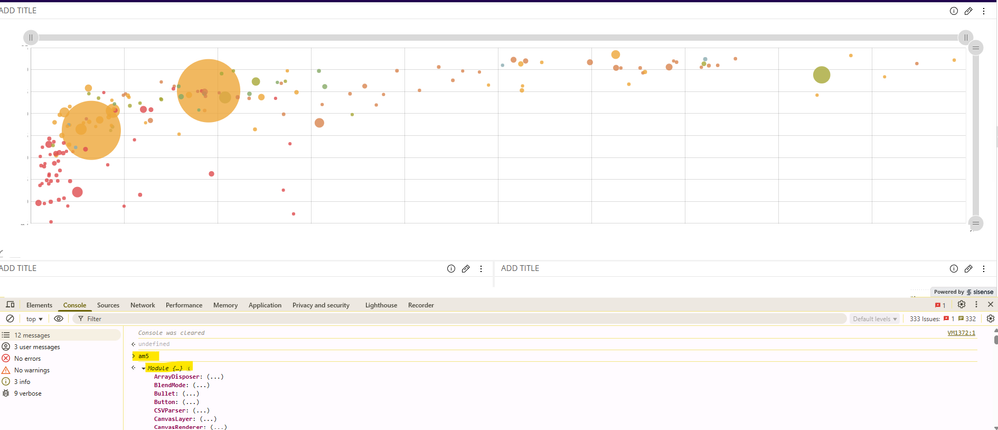
Task: Expand the Default levels dropdown
Action: (x=875, y=319)
